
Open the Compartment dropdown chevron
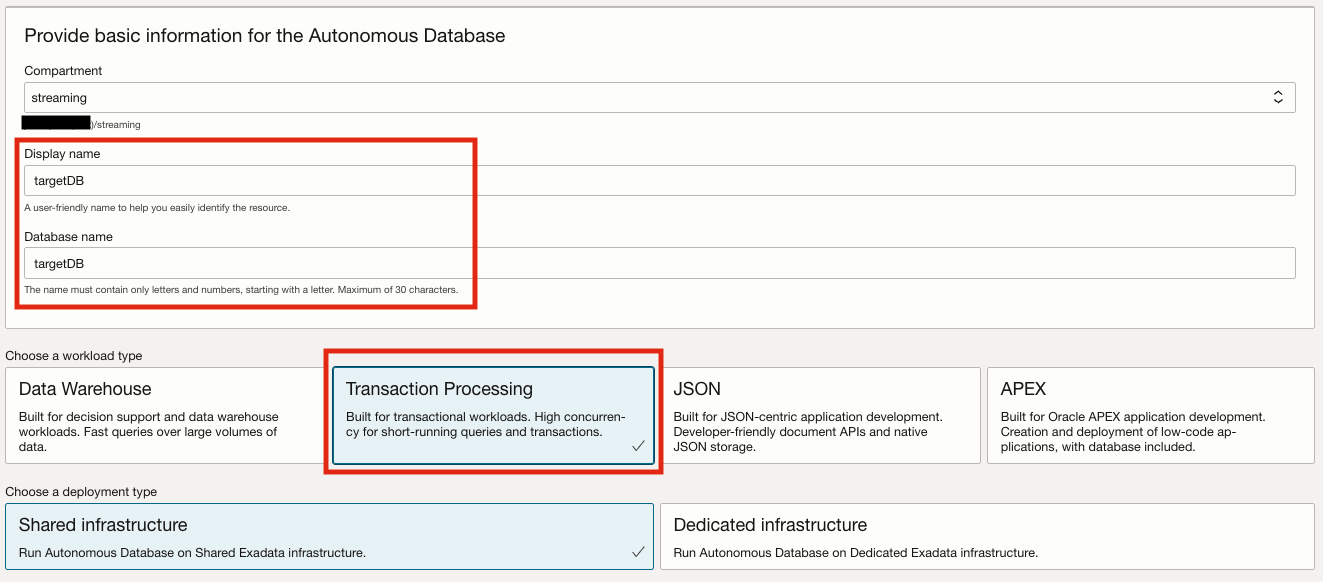(x=1277, y=97)
